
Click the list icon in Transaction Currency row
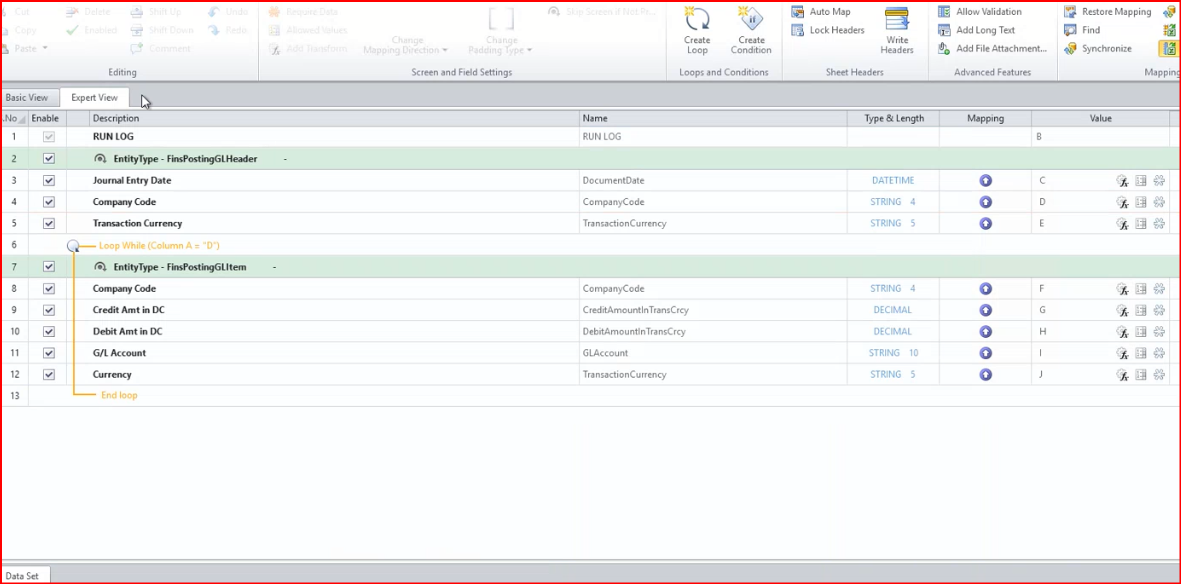pos(1140,224)
